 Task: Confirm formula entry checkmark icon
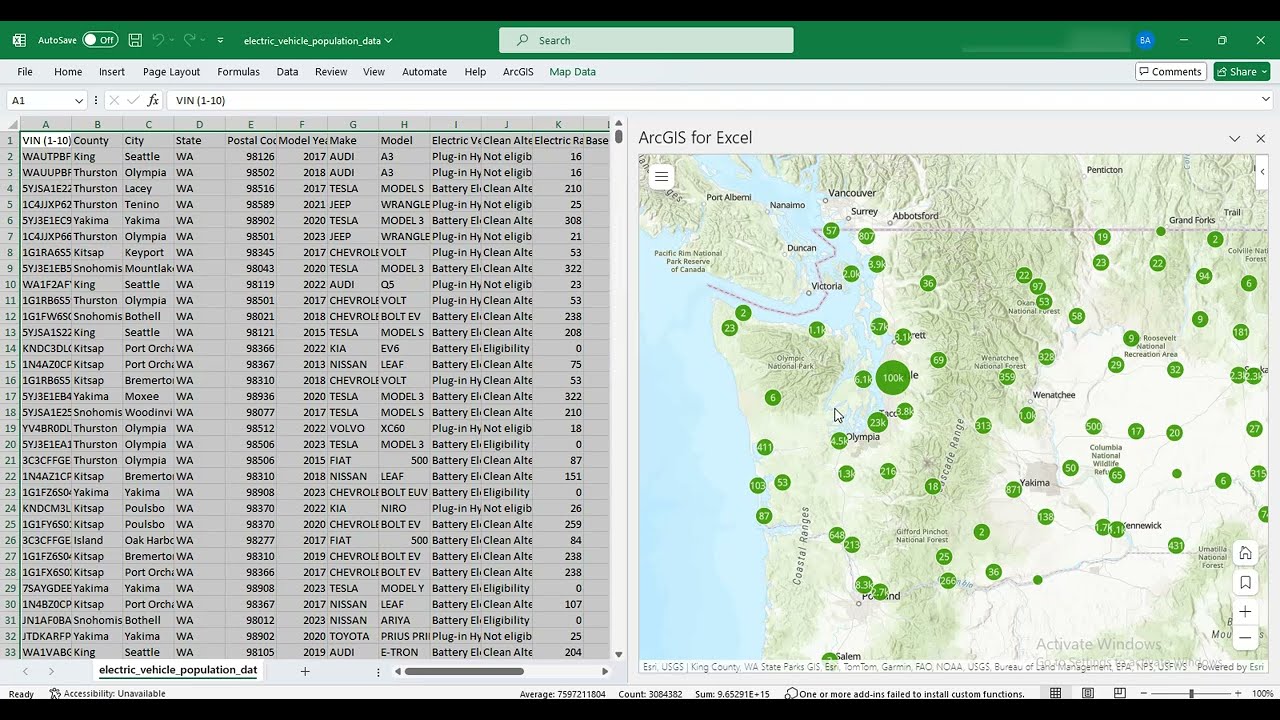(x=133, y=100)
